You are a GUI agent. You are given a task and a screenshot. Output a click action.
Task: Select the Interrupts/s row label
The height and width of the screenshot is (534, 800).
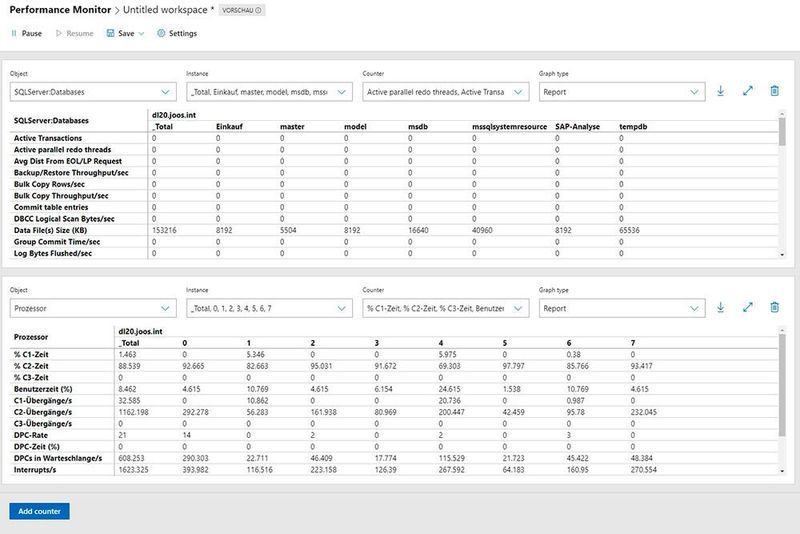click(x=35, y=470)
